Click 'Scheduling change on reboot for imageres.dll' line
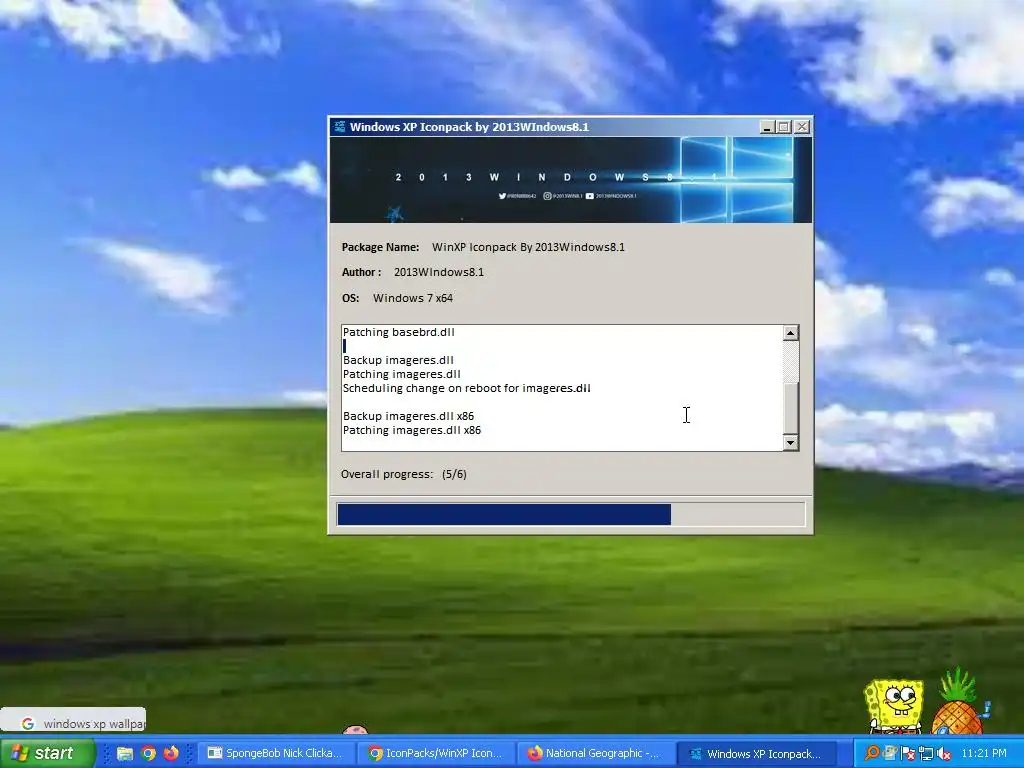 [x=466, y=388]
